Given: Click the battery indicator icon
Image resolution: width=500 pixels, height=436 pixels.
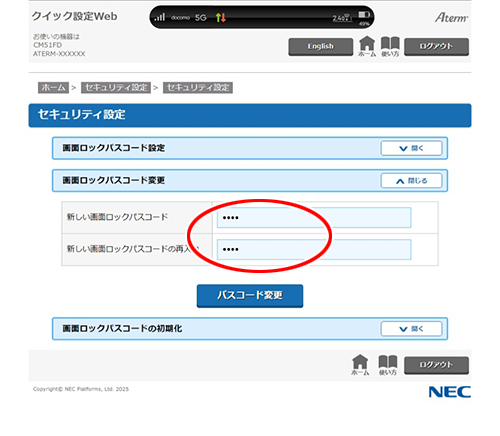Looking at the screenshot, I should click(x=364, y=15).
